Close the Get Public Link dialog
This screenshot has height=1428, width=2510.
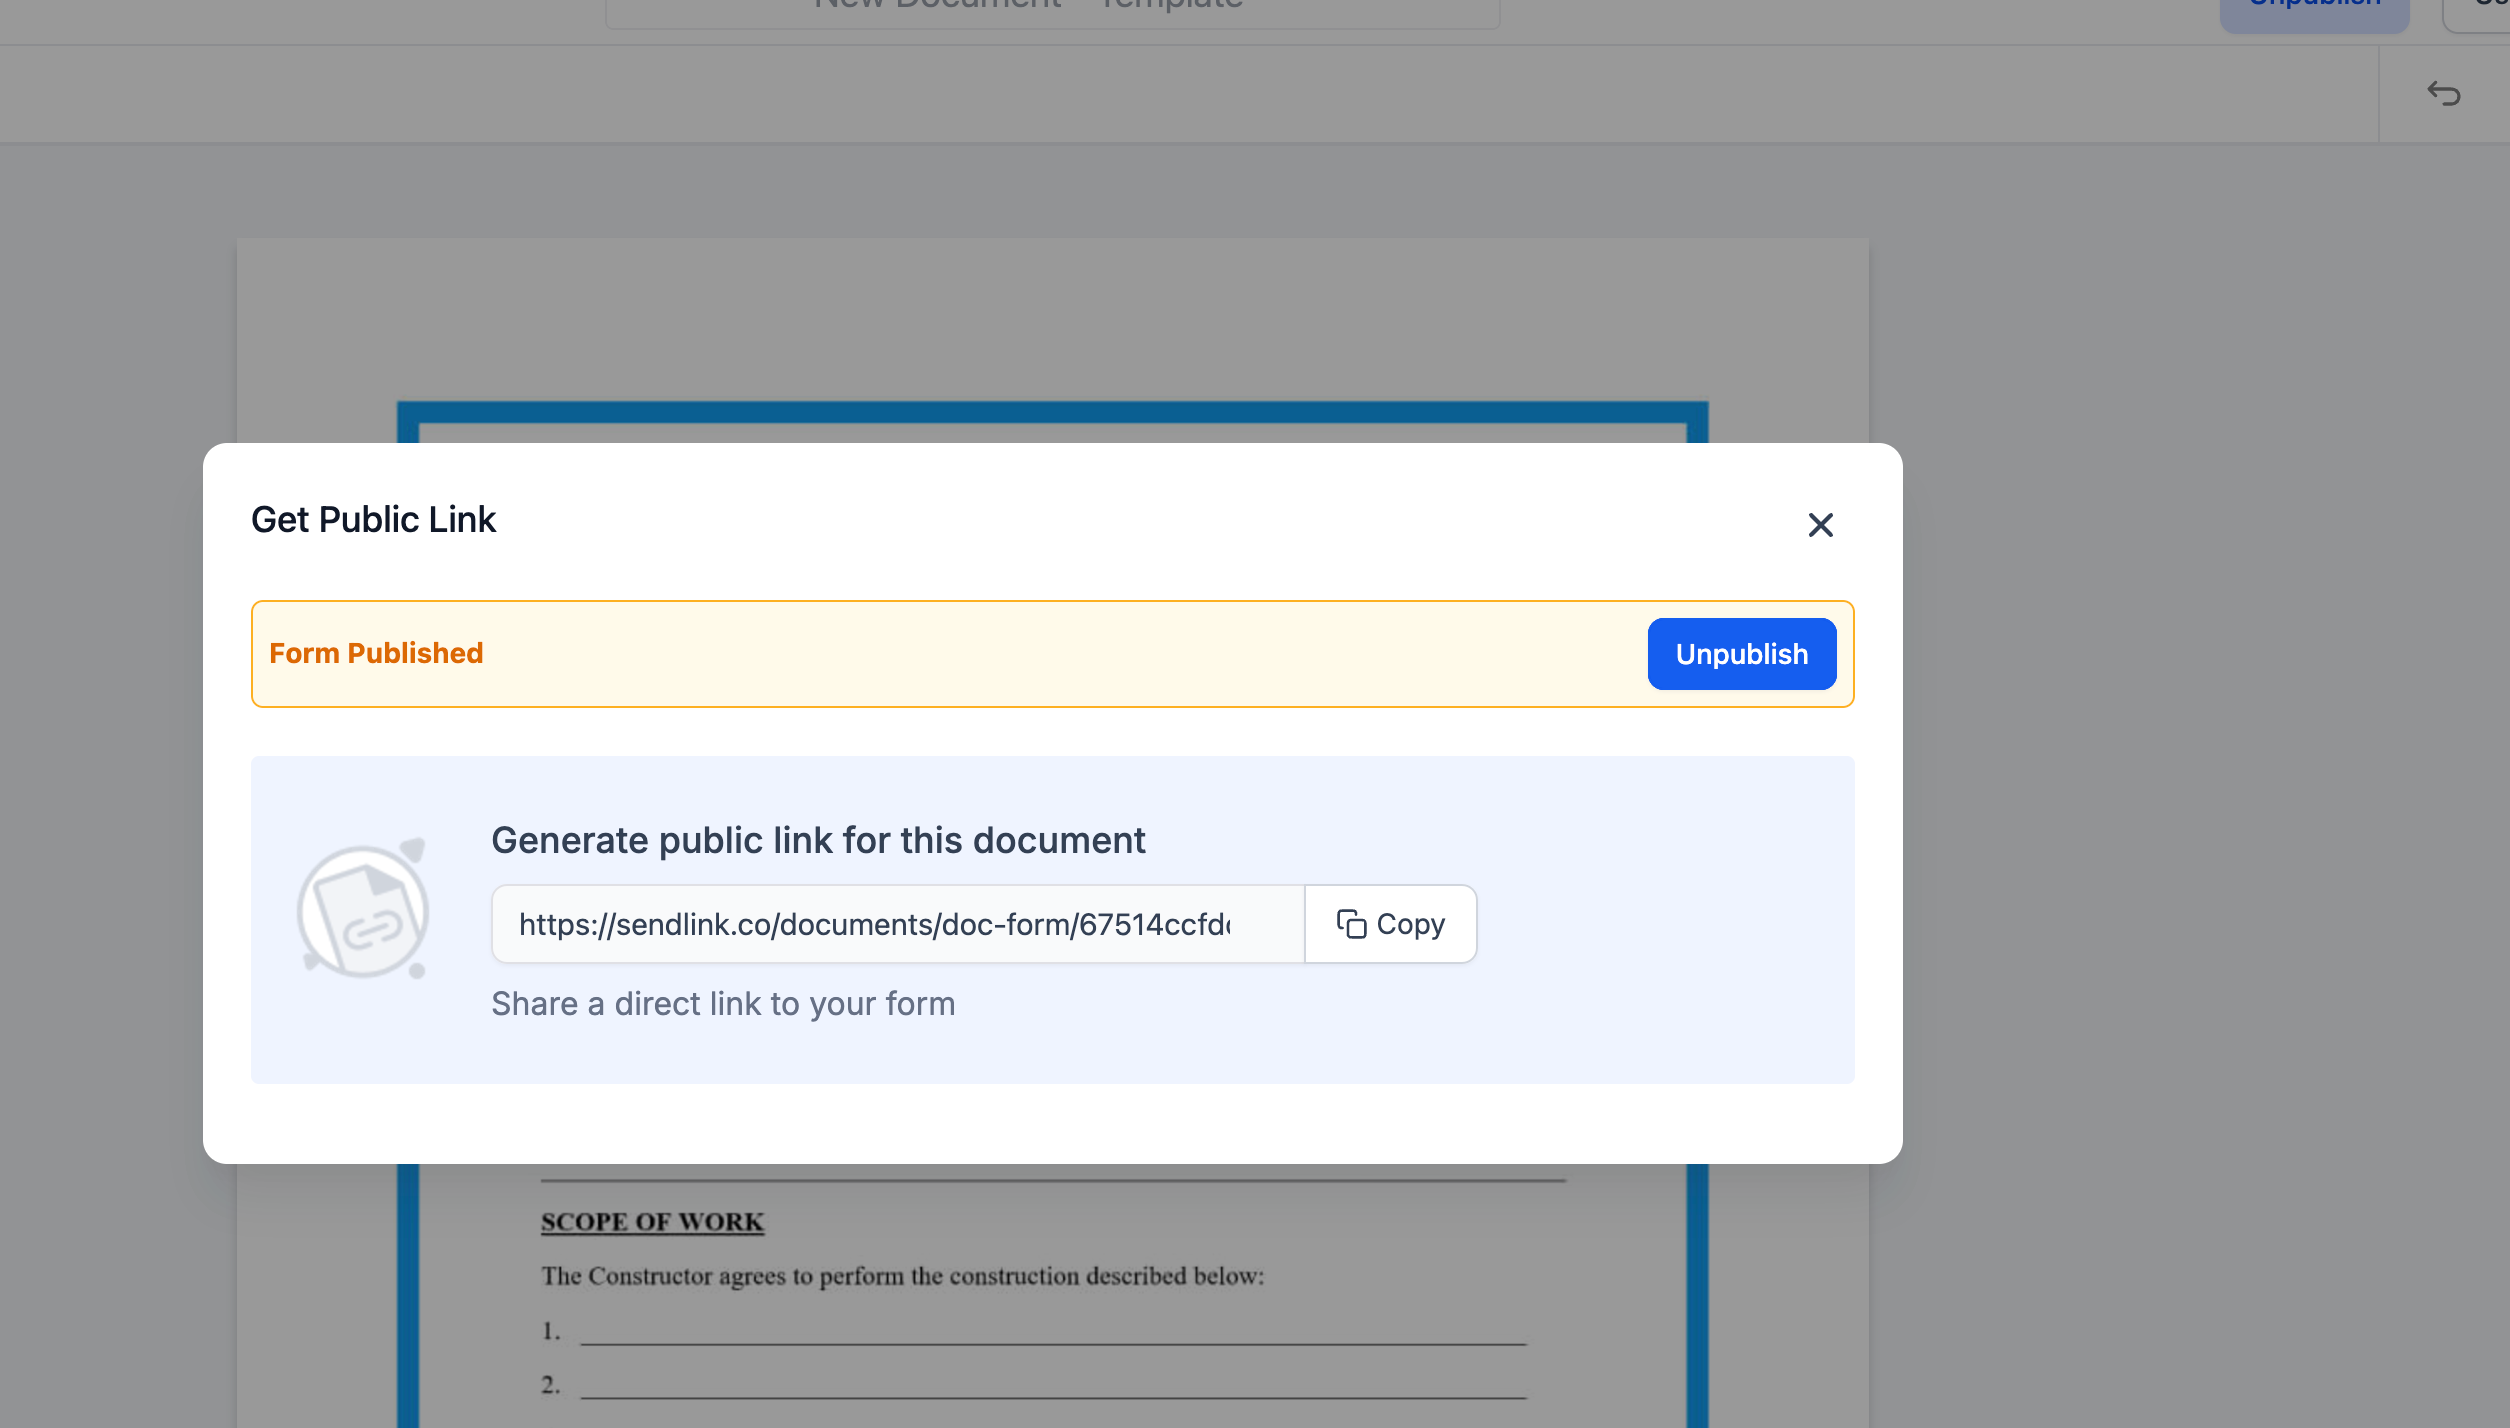pos(1820,525)
